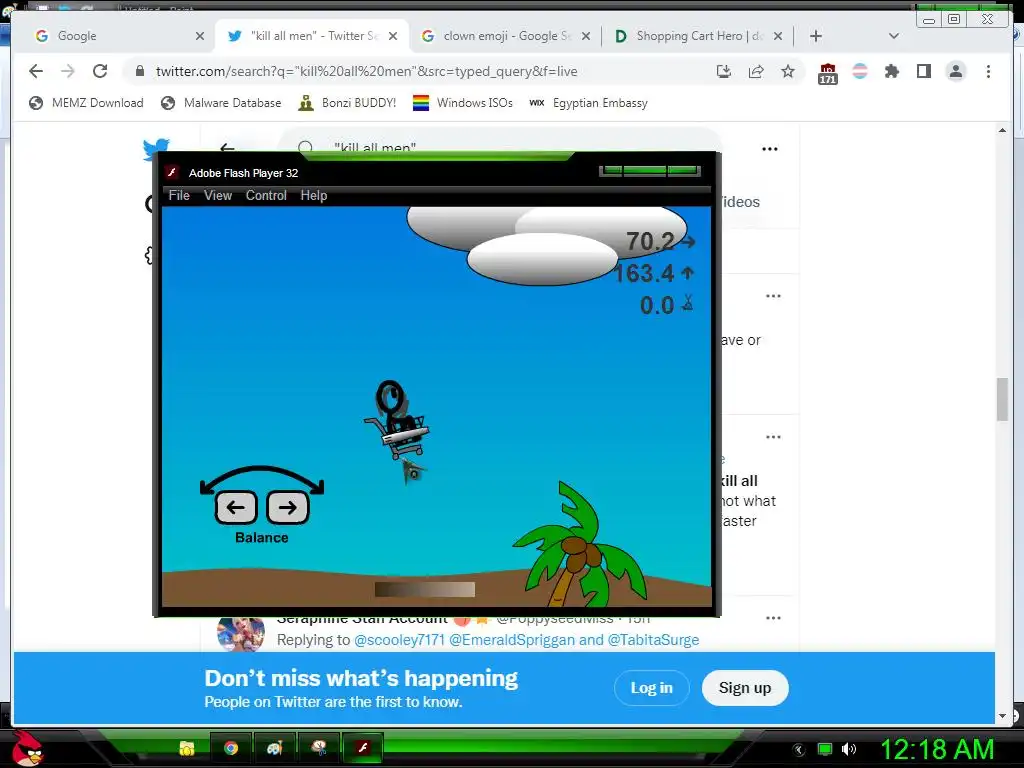Open the Help menu in Flash Player

pos(313,195)
